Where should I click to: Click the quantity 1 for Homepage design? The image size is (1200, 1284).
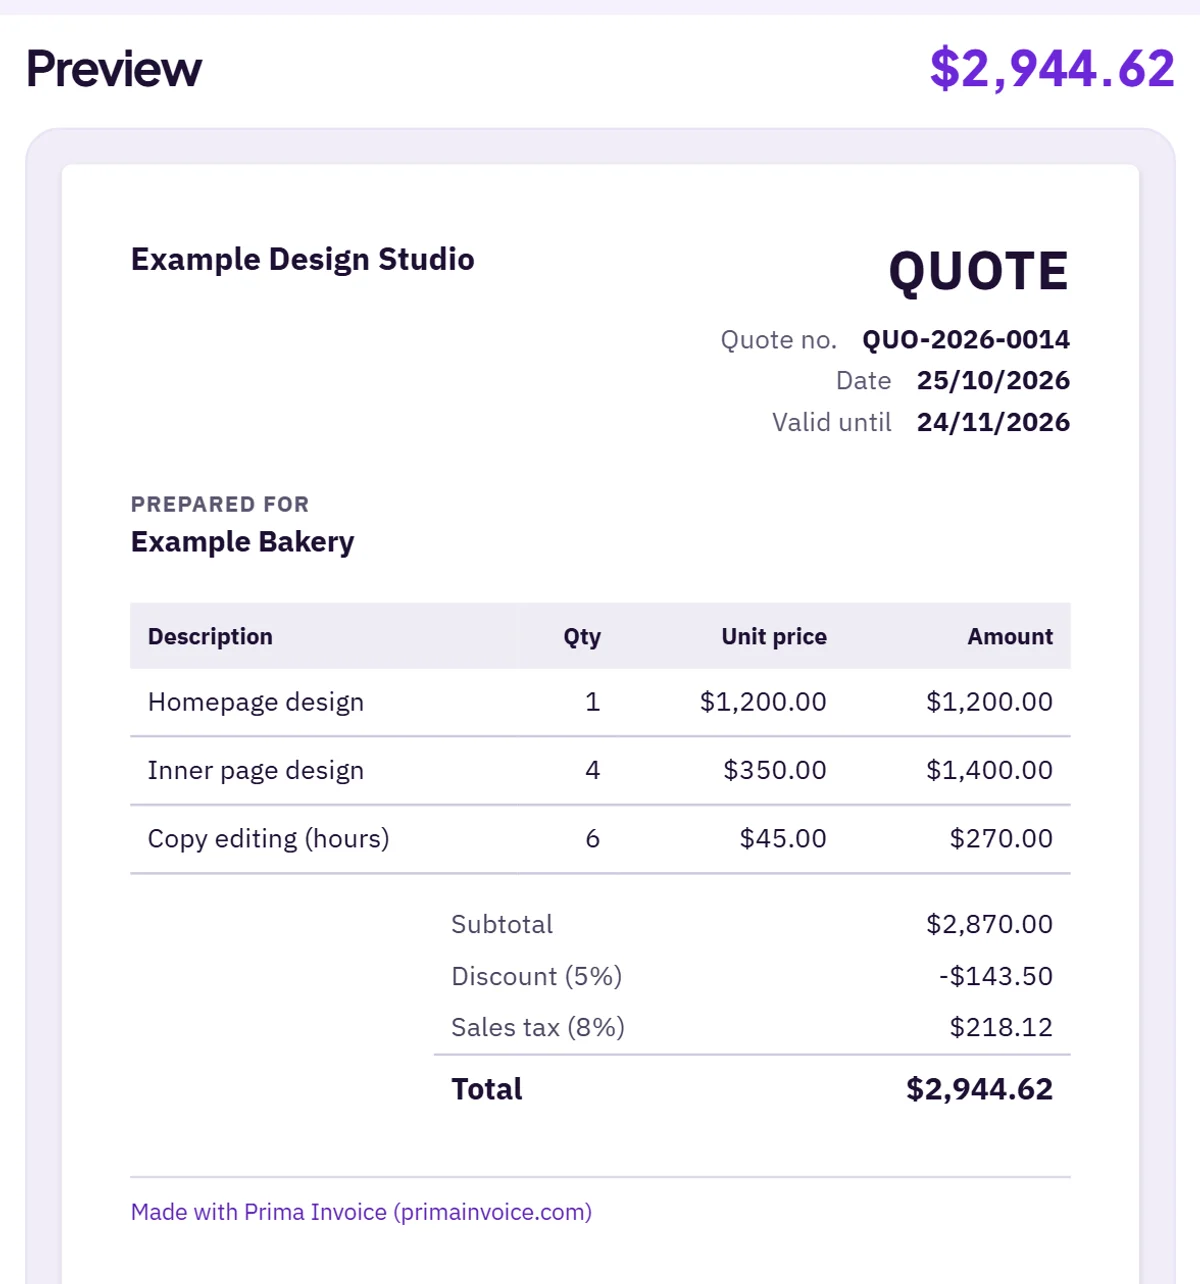(593, 702)
